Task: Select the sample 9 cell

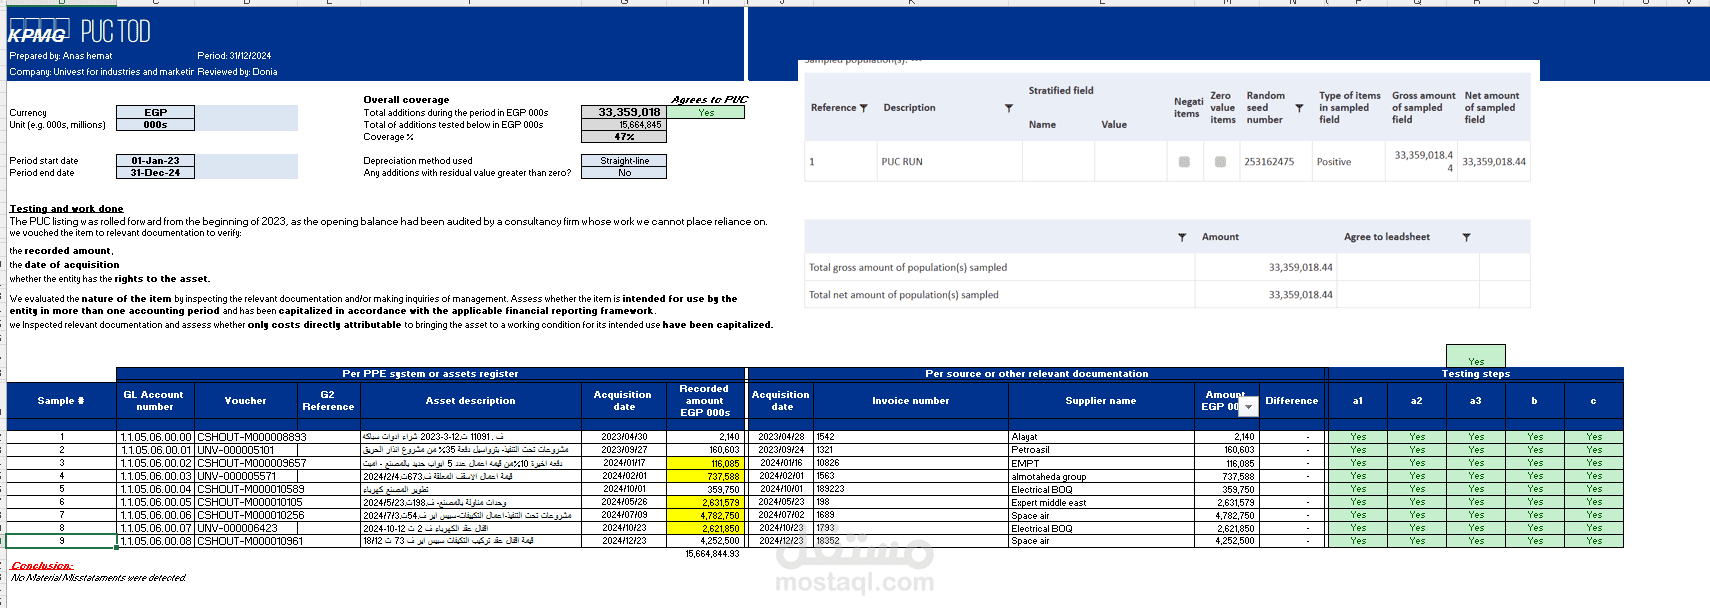Action: click(61, 541)
